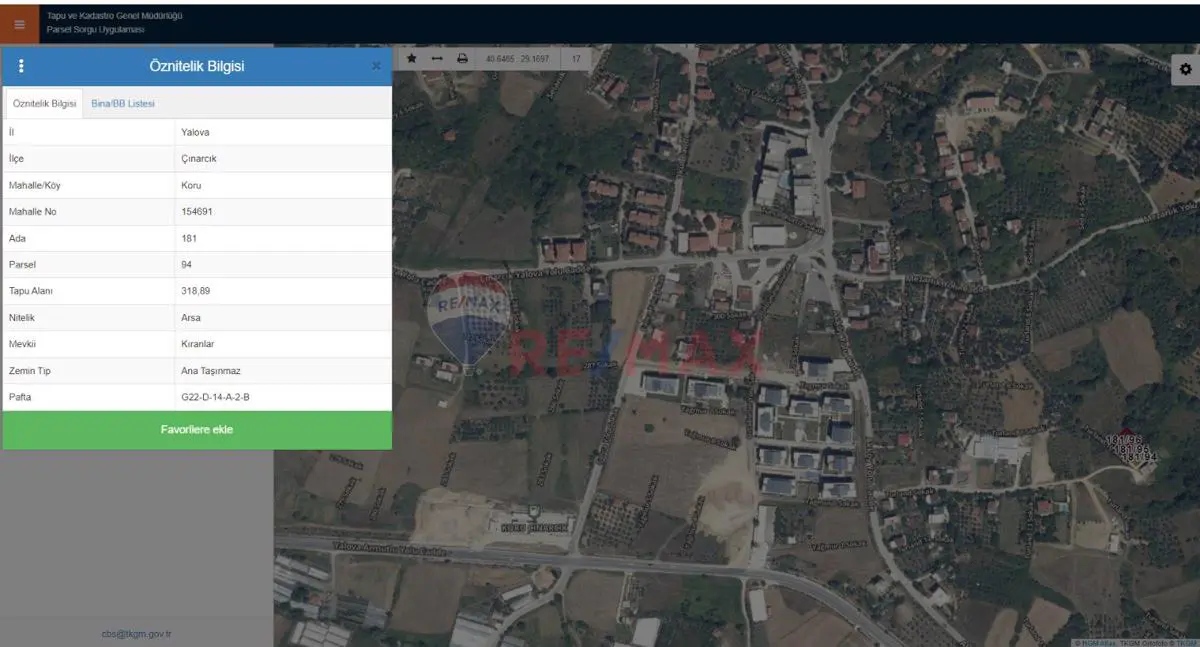Click the Zemin Tip value Ana Taşınmaz
The width and height of the screenshot is (1200, 647).
coord(211,371)
